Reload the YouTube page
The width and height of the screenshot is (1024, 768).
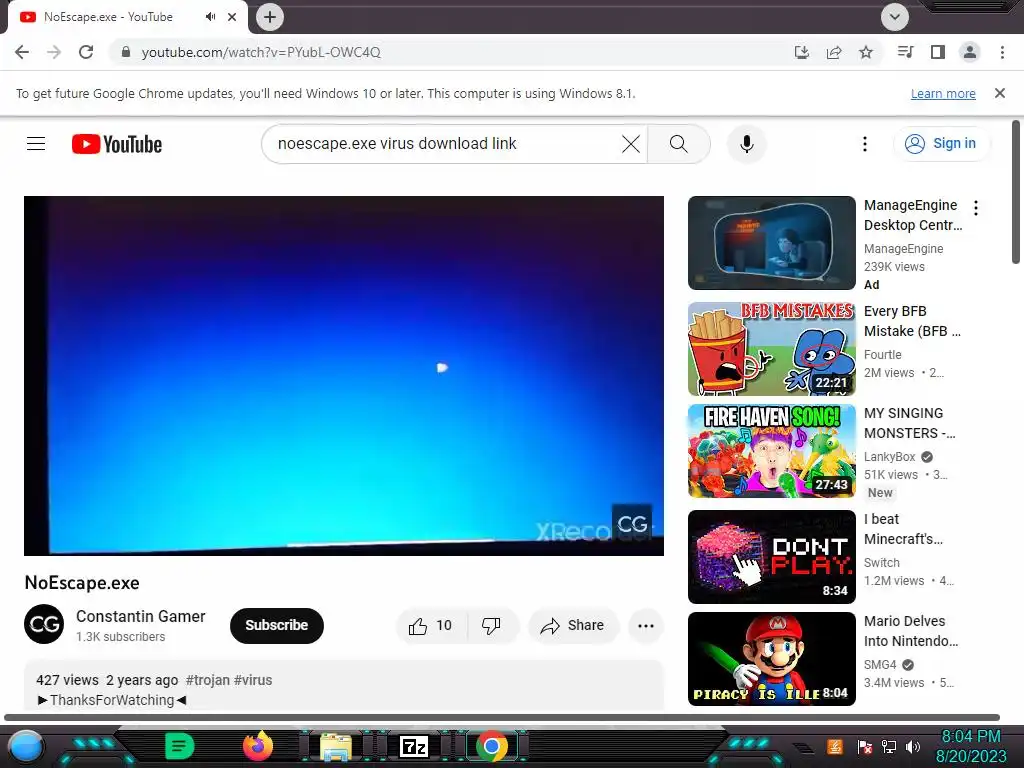(86, 52)
